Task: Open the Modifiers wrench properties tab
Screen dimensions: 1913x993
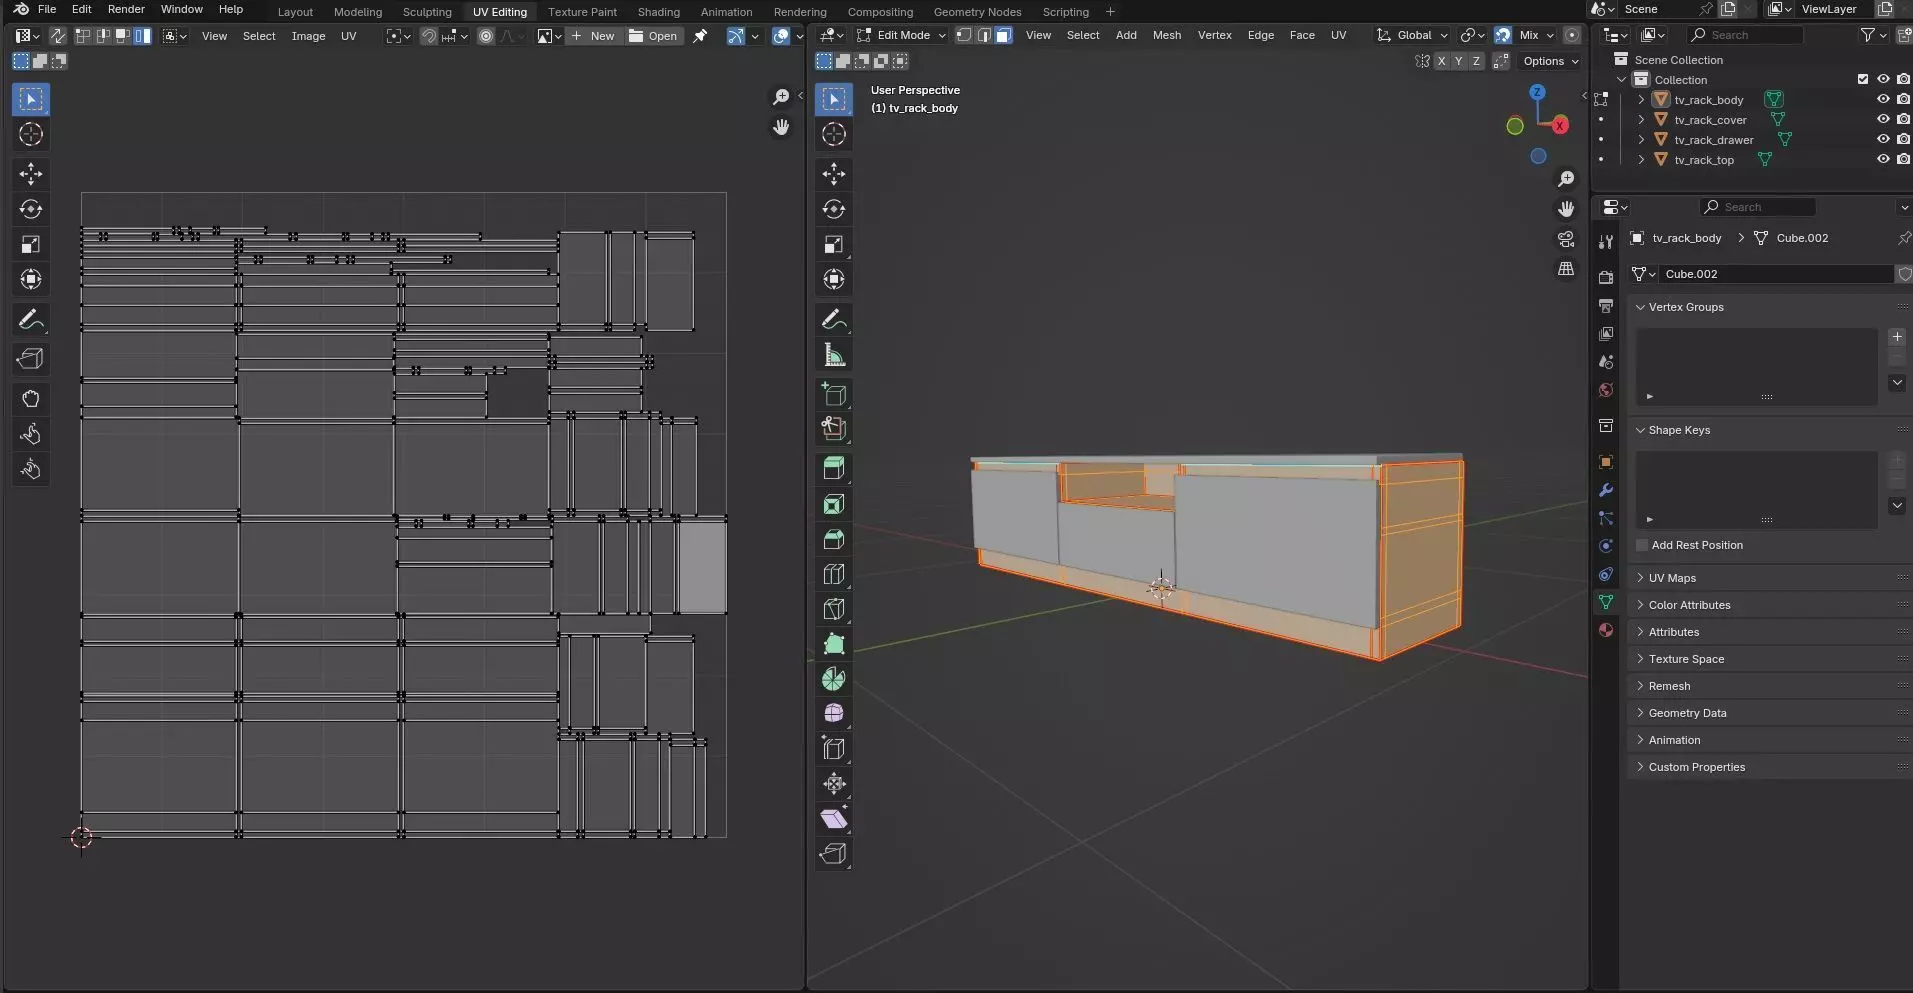Action: pyautogui.click(x=1606, y=490)
